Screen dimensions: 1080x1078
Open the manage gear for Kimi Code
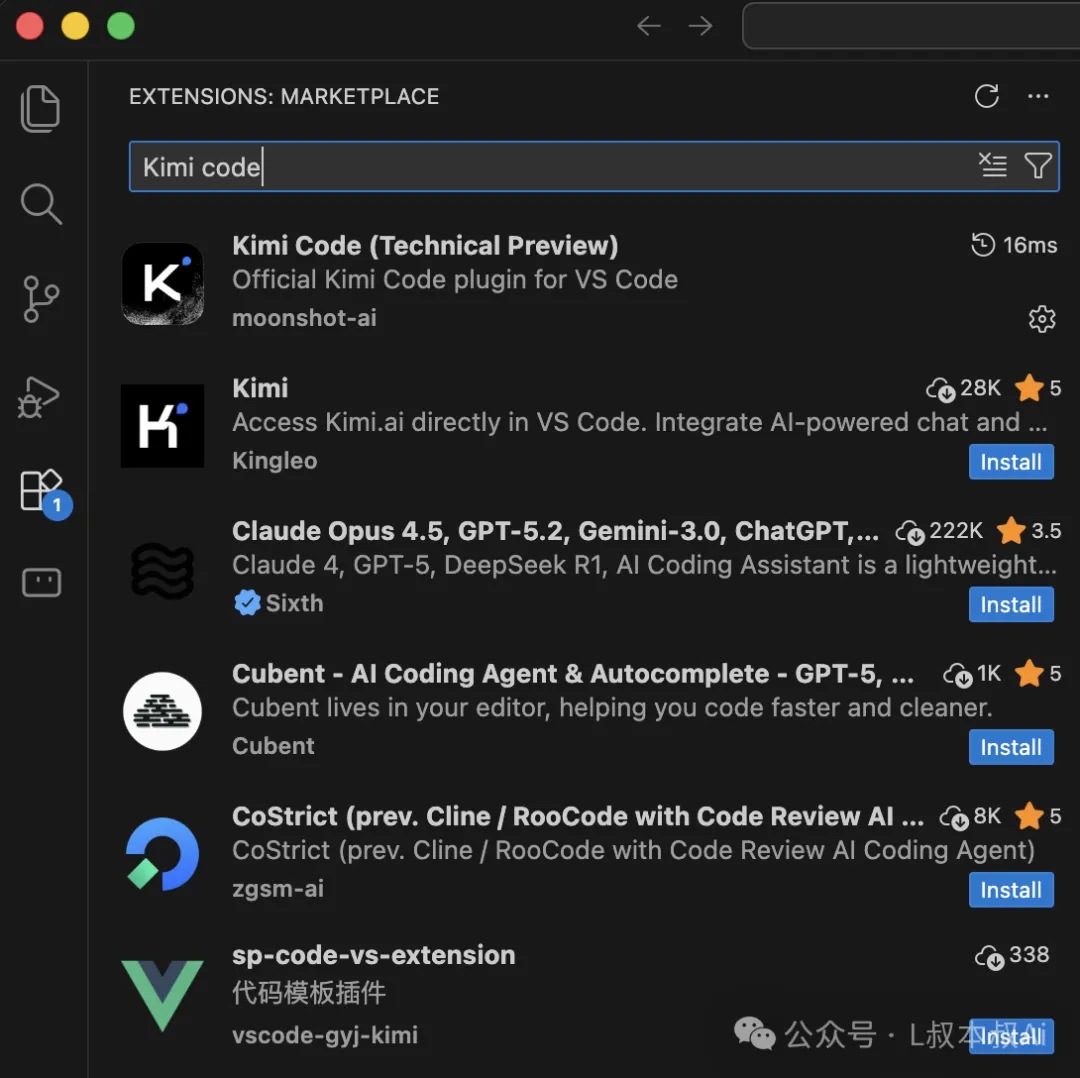[1041, 319]
